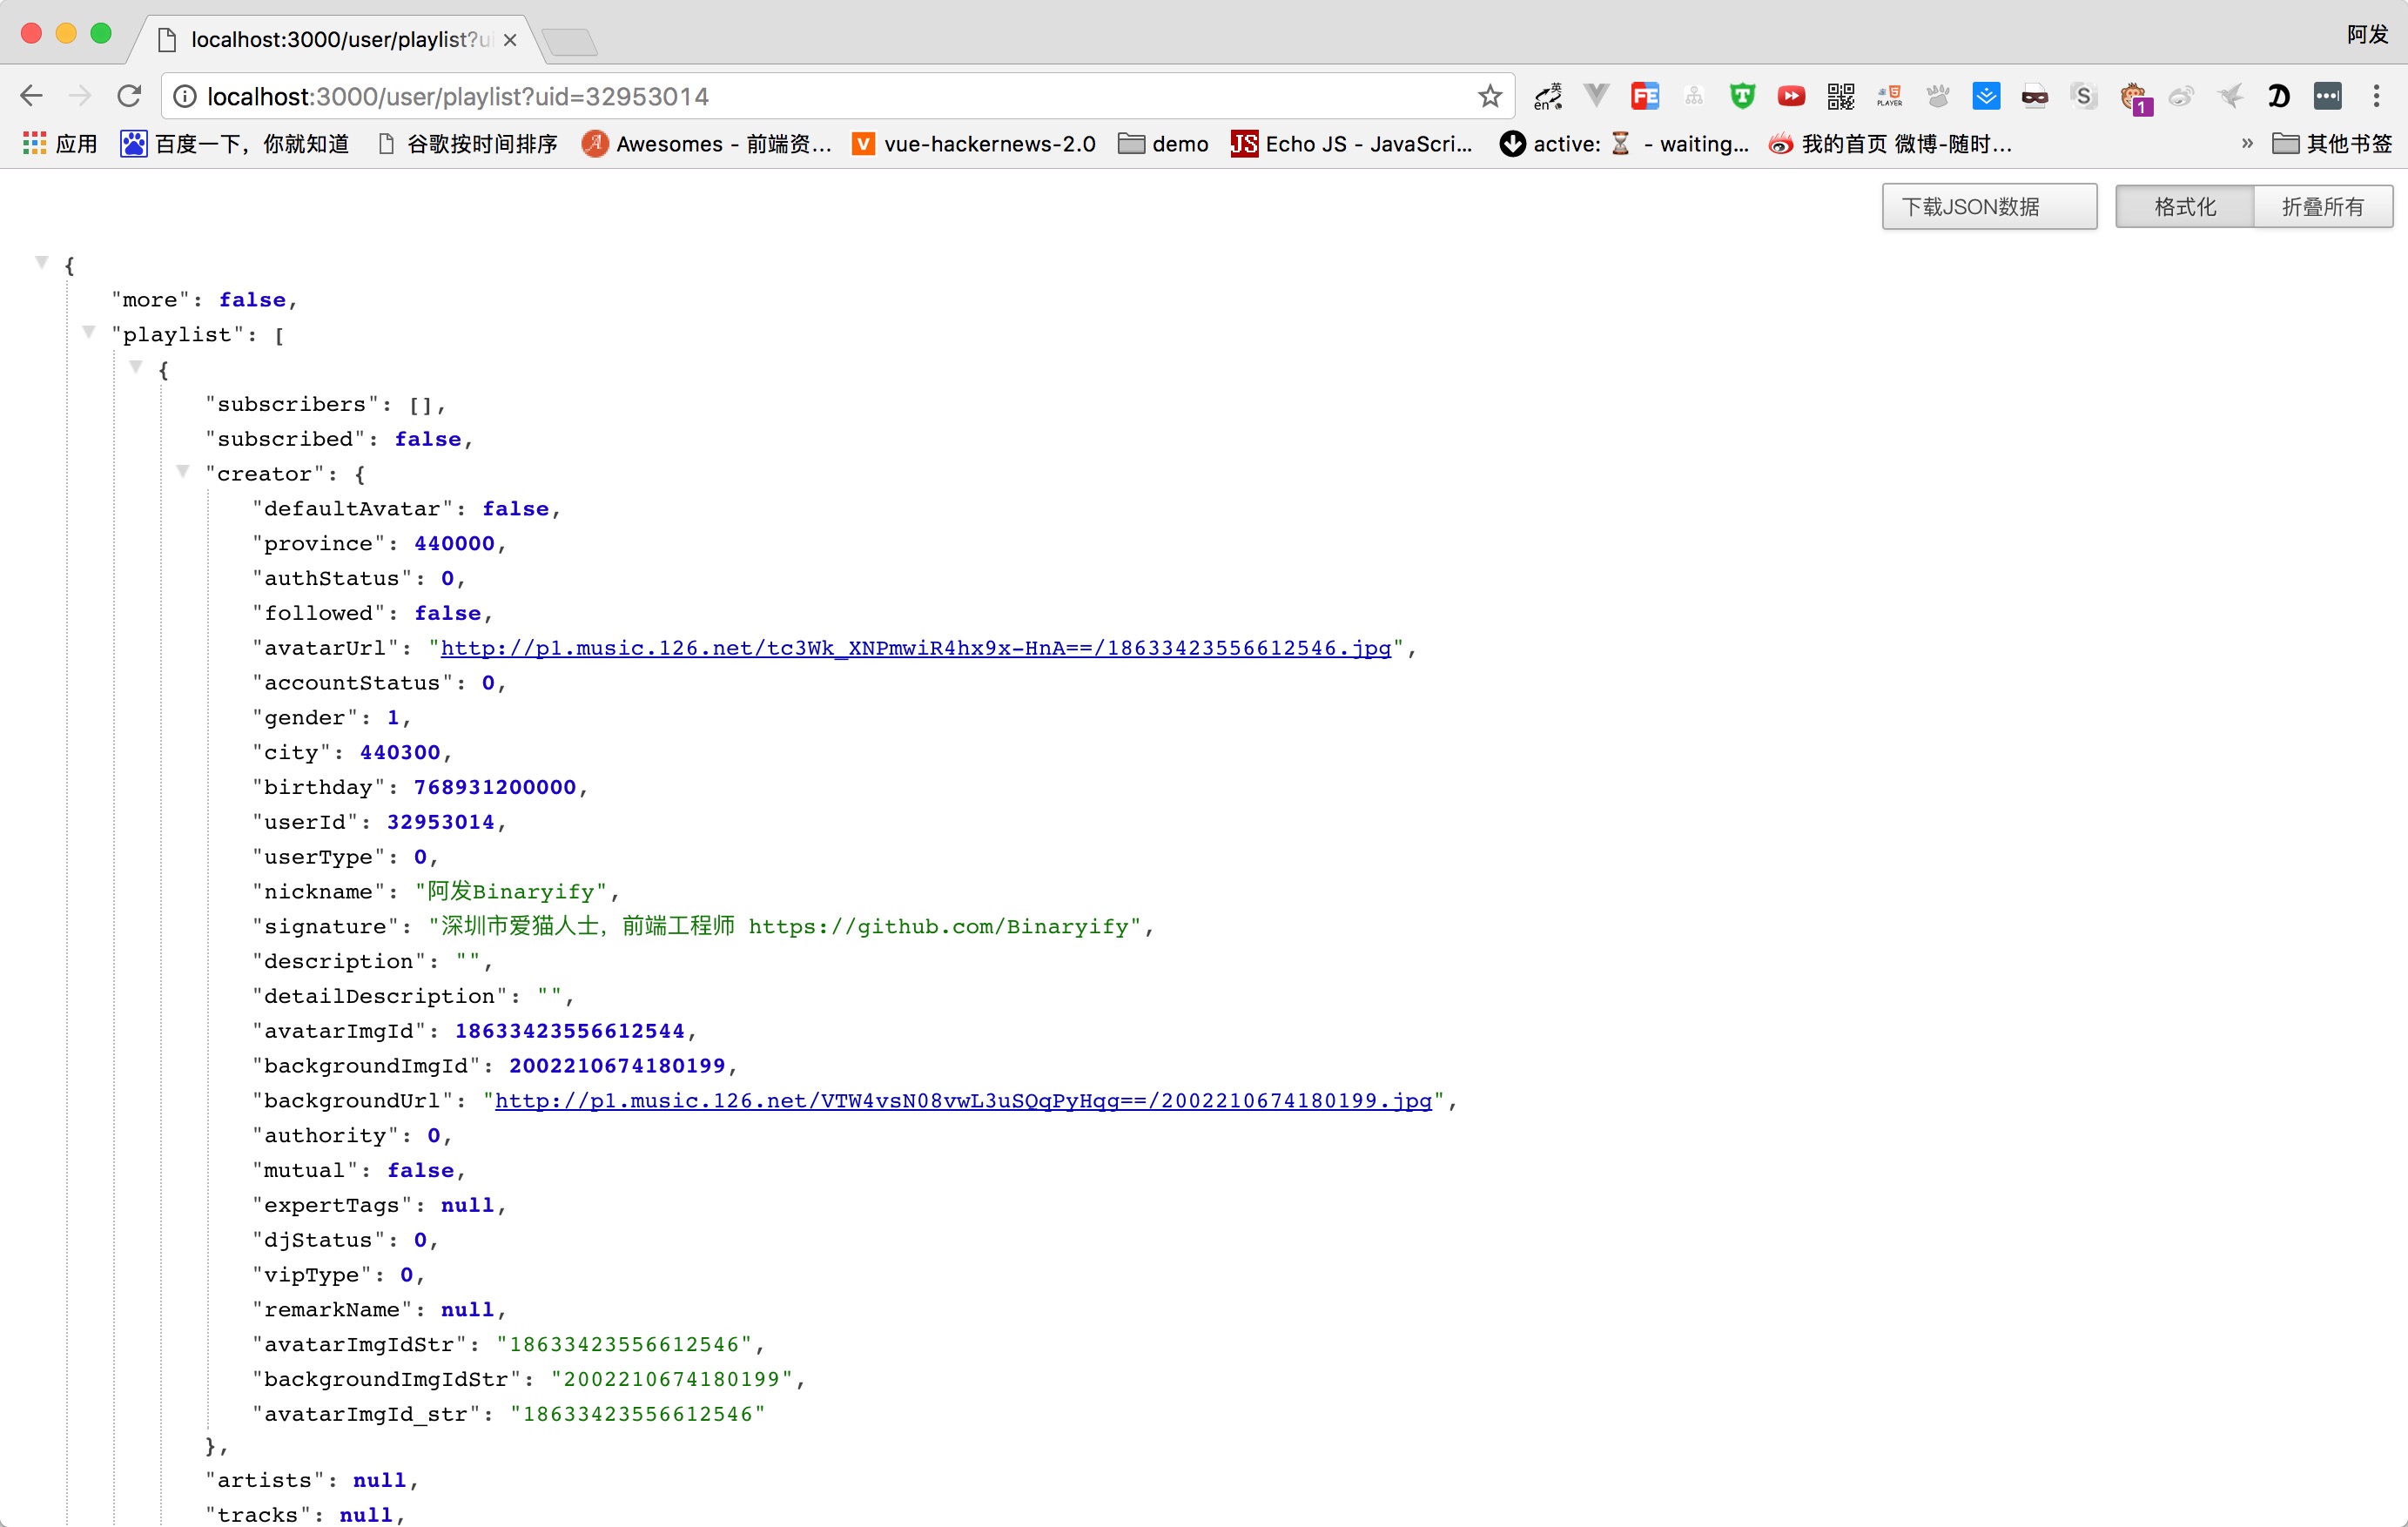This screenshot has height=1527, width=2408.
Task: Open the backgroundUrl jpg link
Action: point(963,1101)
